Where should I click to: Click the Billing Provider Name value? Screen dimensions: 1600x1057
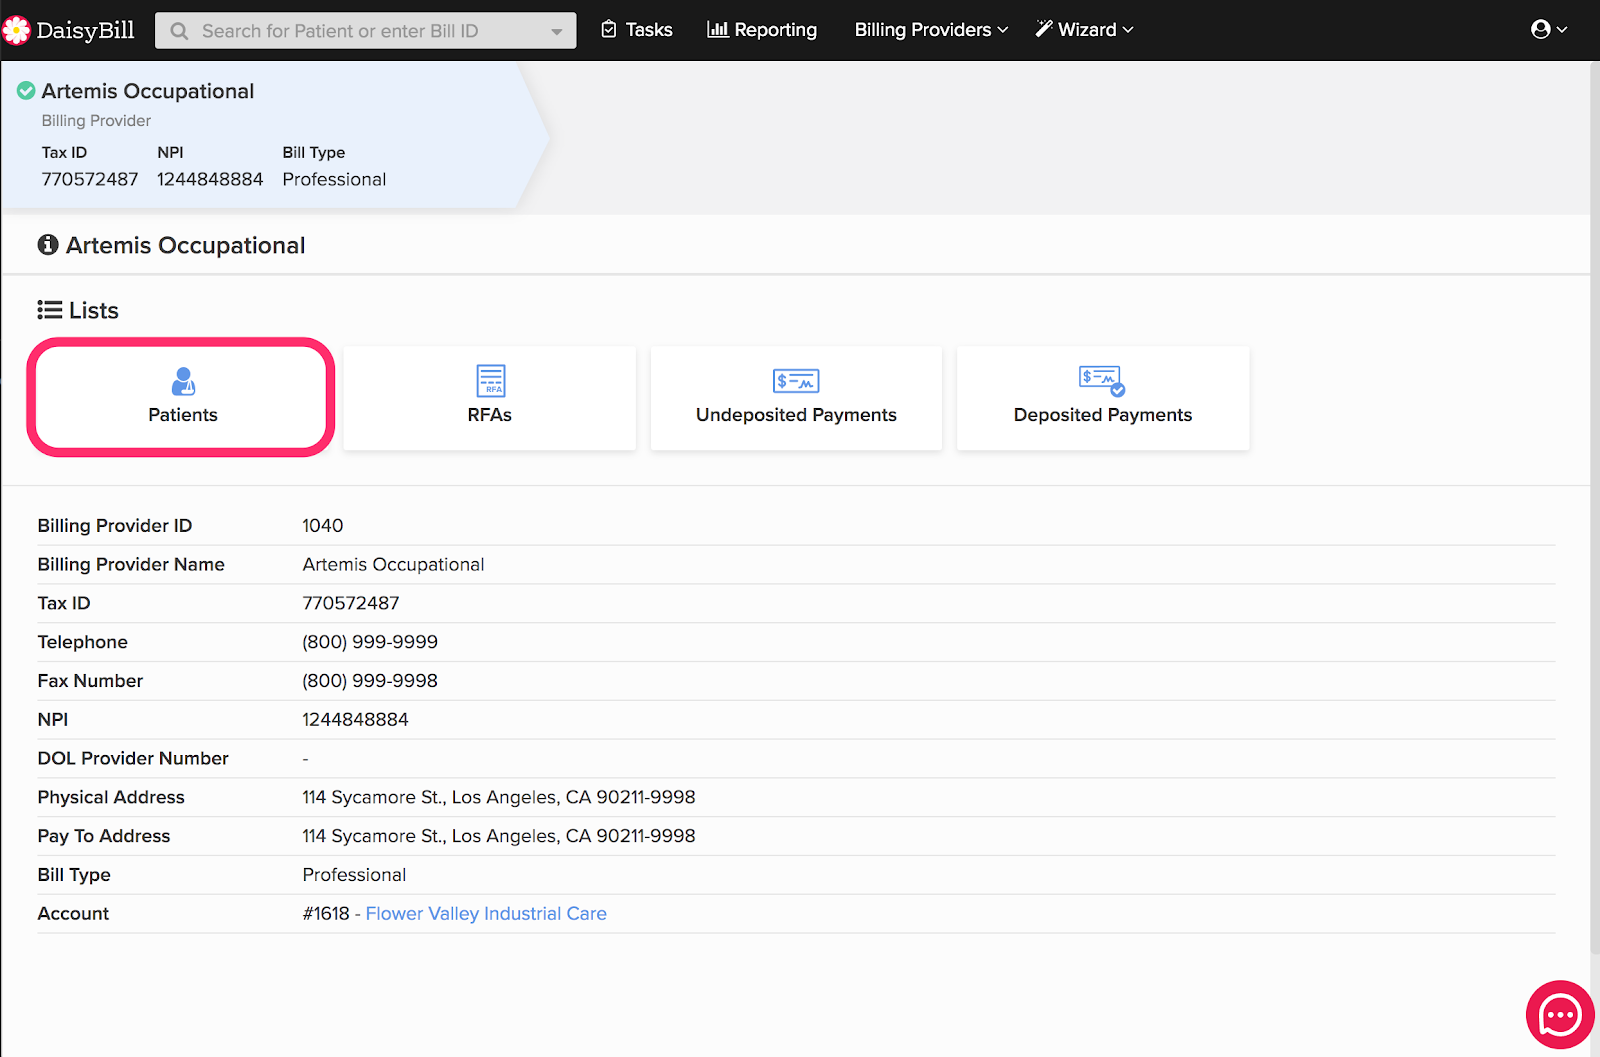tap(393, 564)
